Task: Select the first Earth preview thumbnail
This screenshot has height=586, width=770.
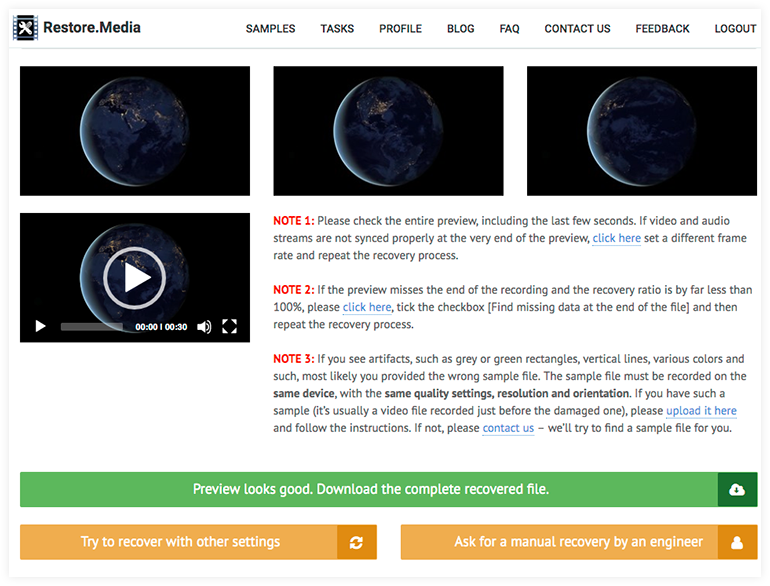Action: pos(135,131)
